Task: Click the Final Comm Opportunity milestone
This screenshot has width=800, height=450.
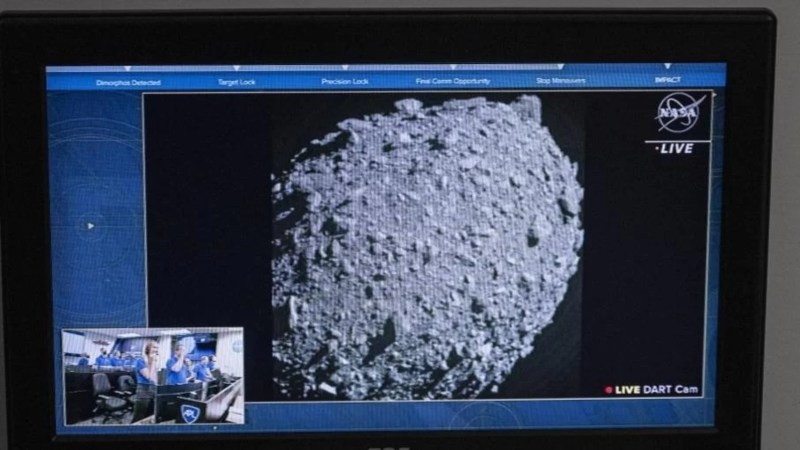Action: pyautogui.click(x=453, y=81)
